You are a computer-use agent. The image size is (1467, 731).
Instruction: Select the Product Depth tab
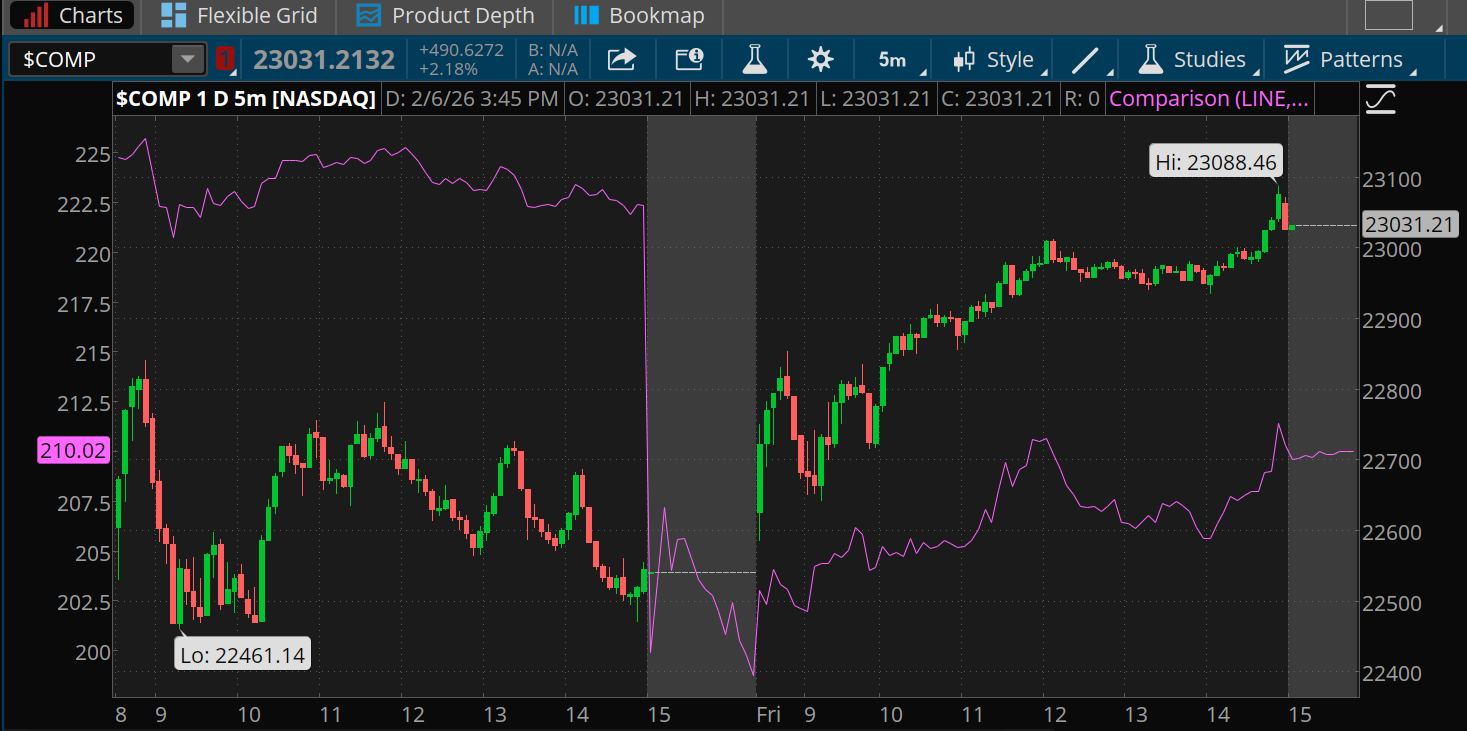point(443,16)
